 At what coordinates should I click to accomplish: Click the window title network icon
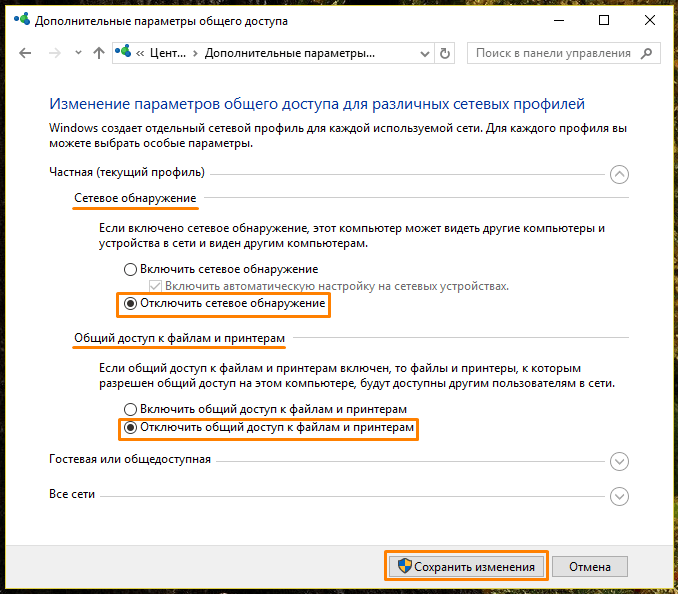point(22,19)
